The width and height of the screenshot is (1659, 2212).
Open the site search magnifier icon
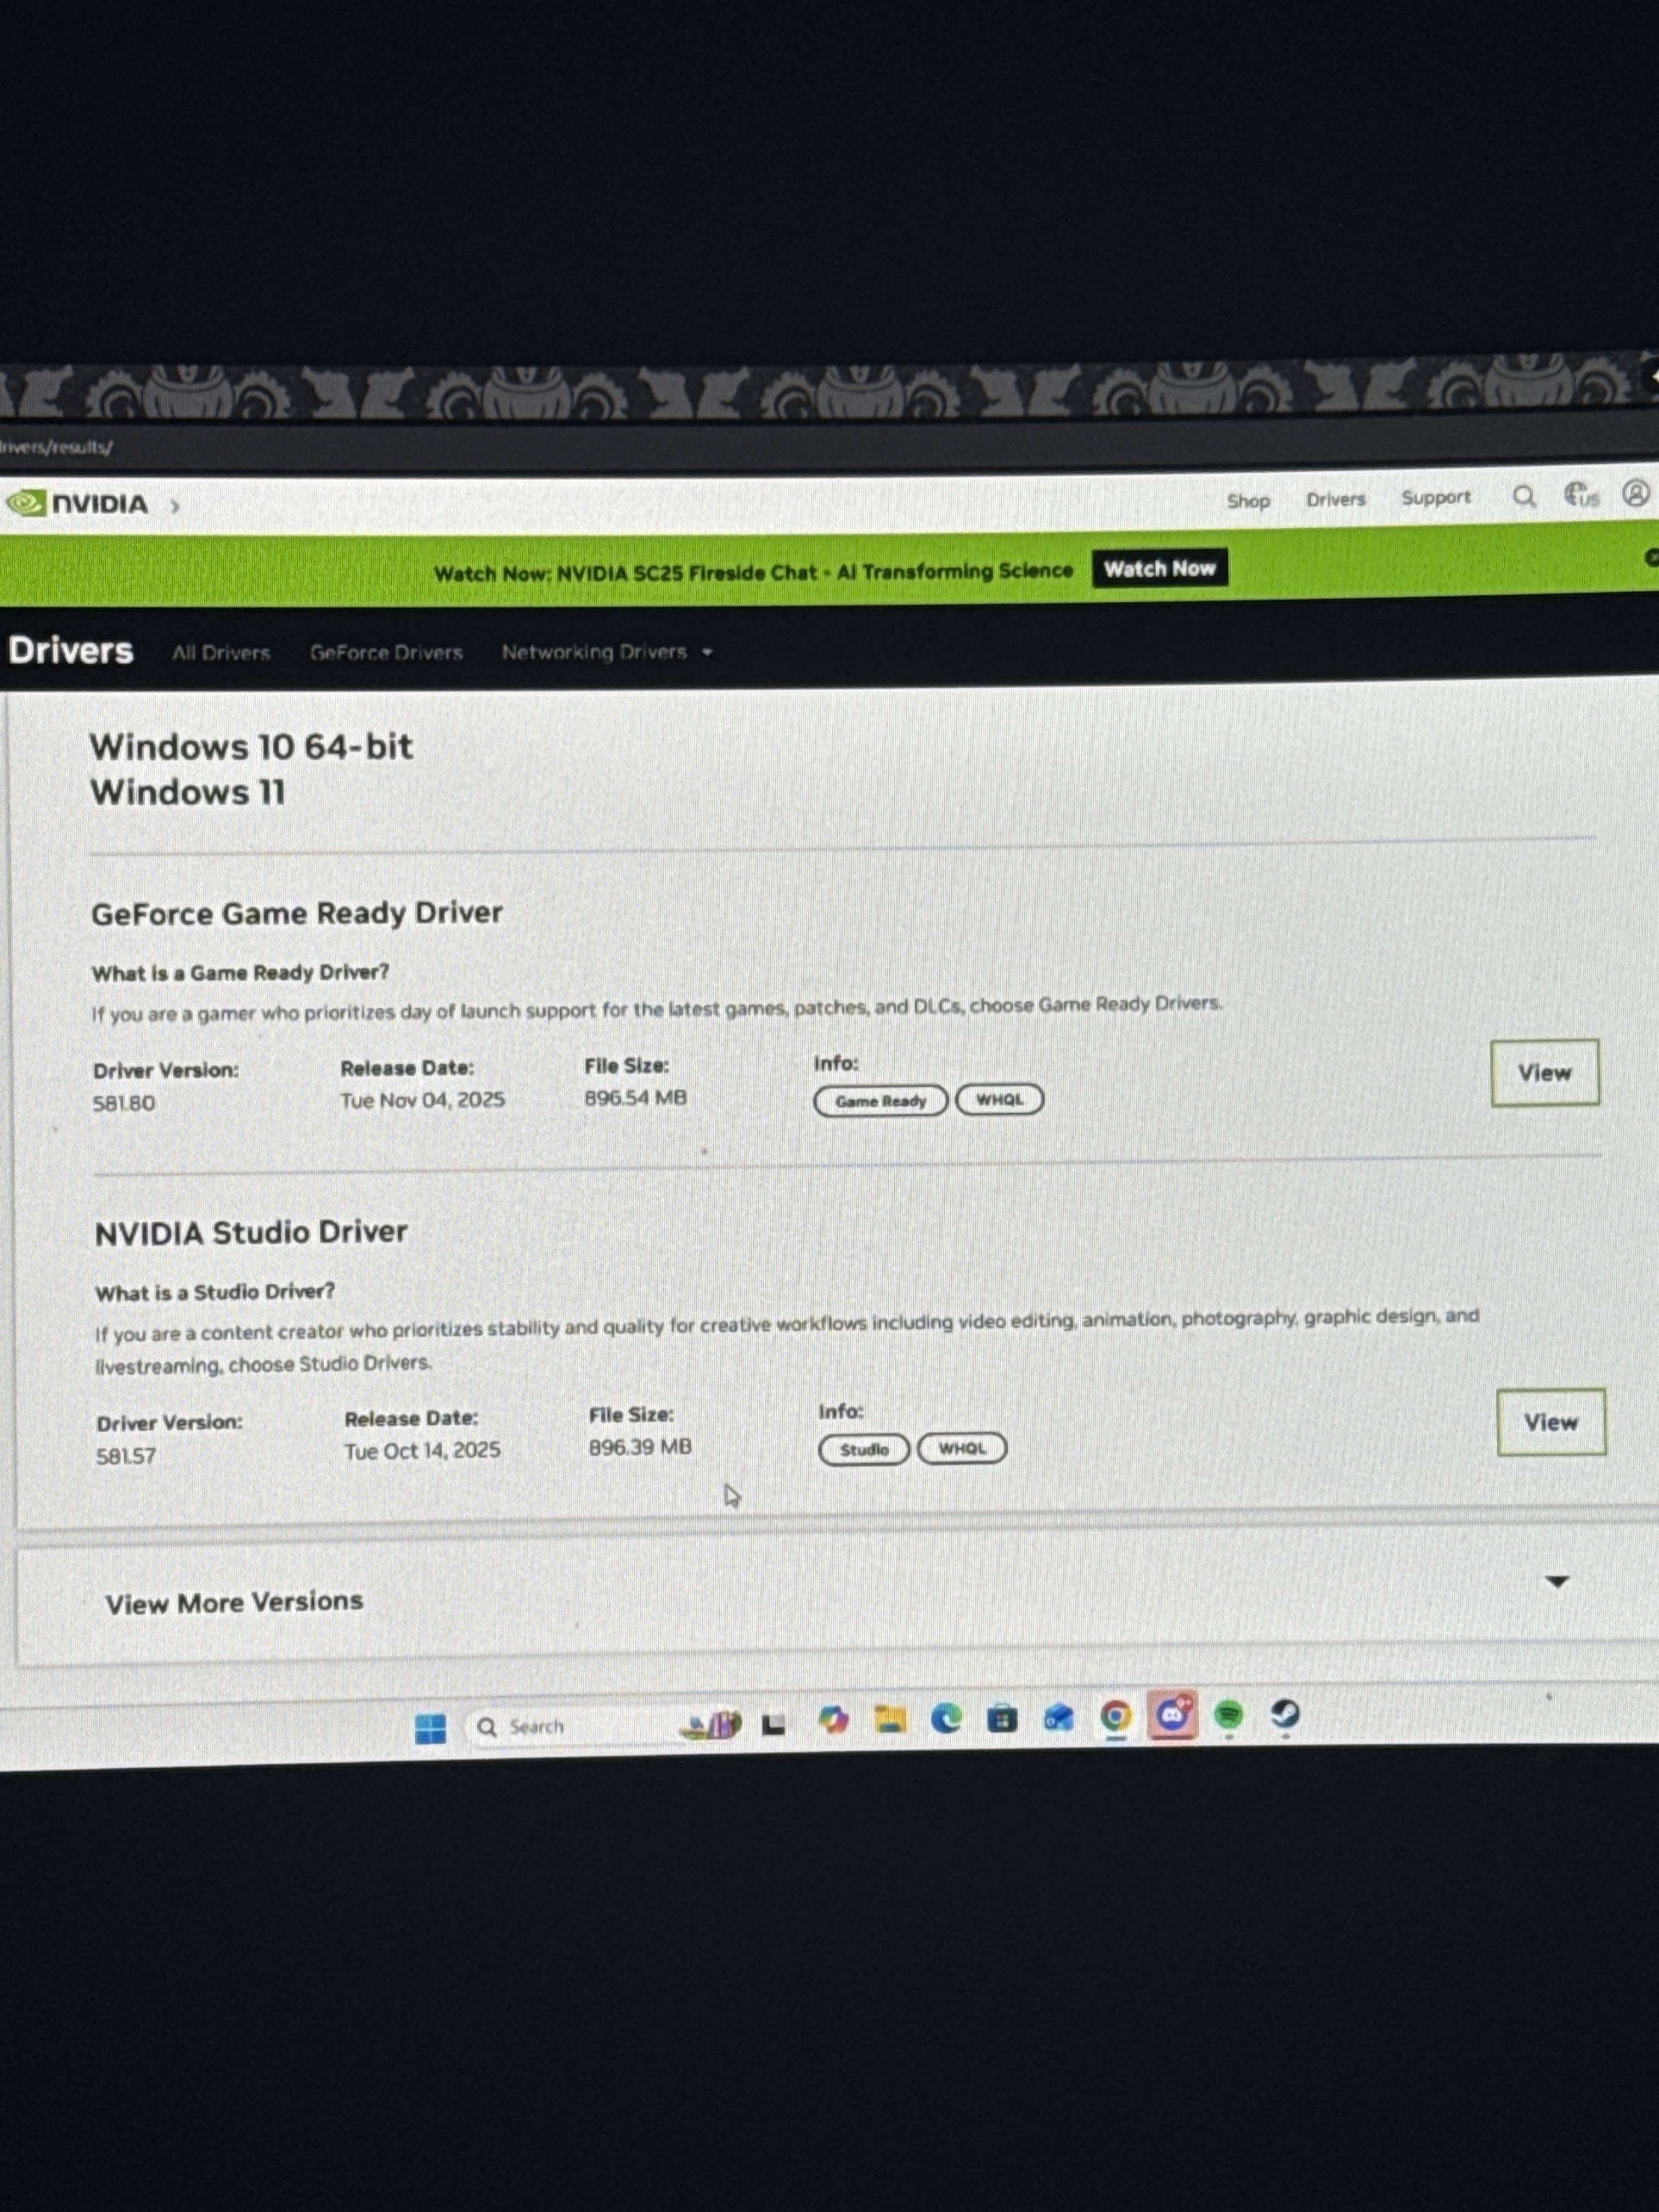click(x=1523, y=496)
